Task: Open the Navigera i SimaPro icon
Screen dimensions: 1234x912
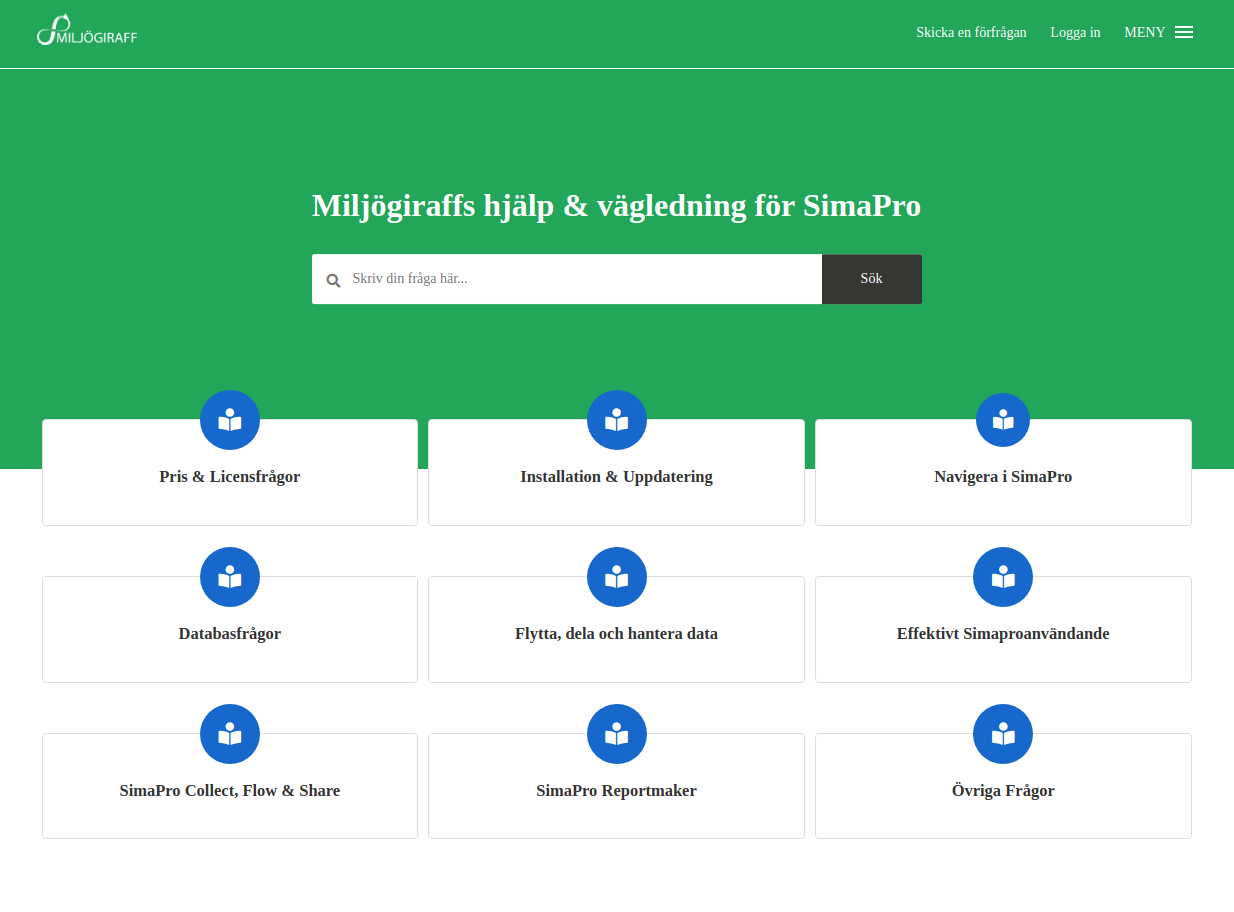Action: pos(1003,419)
